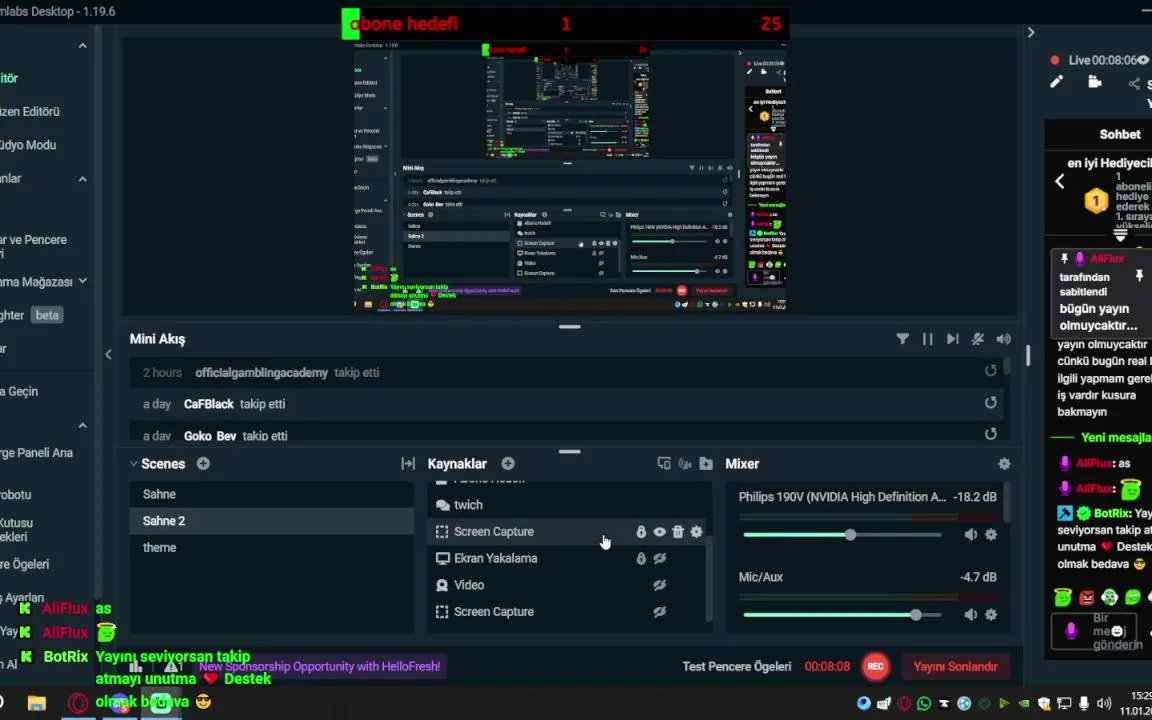This screenshot has height=720, width=1152.
Task: Replay the Goko Bev follow alert
Action: tap(990, 434)
